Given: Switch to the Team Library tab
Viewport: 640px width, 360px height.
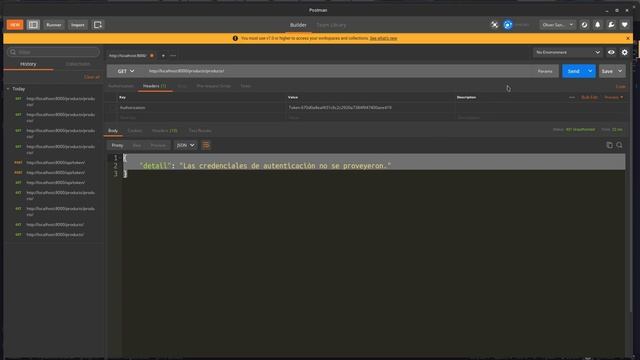Looking at the screenshot, I should coord(331,25).
